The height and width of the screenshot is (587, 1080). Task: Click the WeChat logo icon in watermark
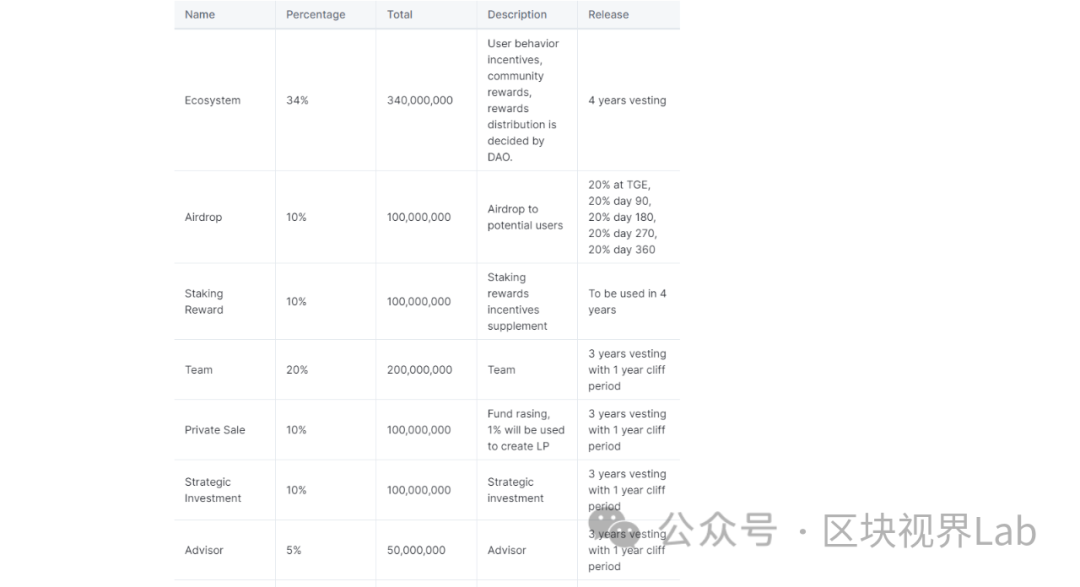tap(614, 528)
